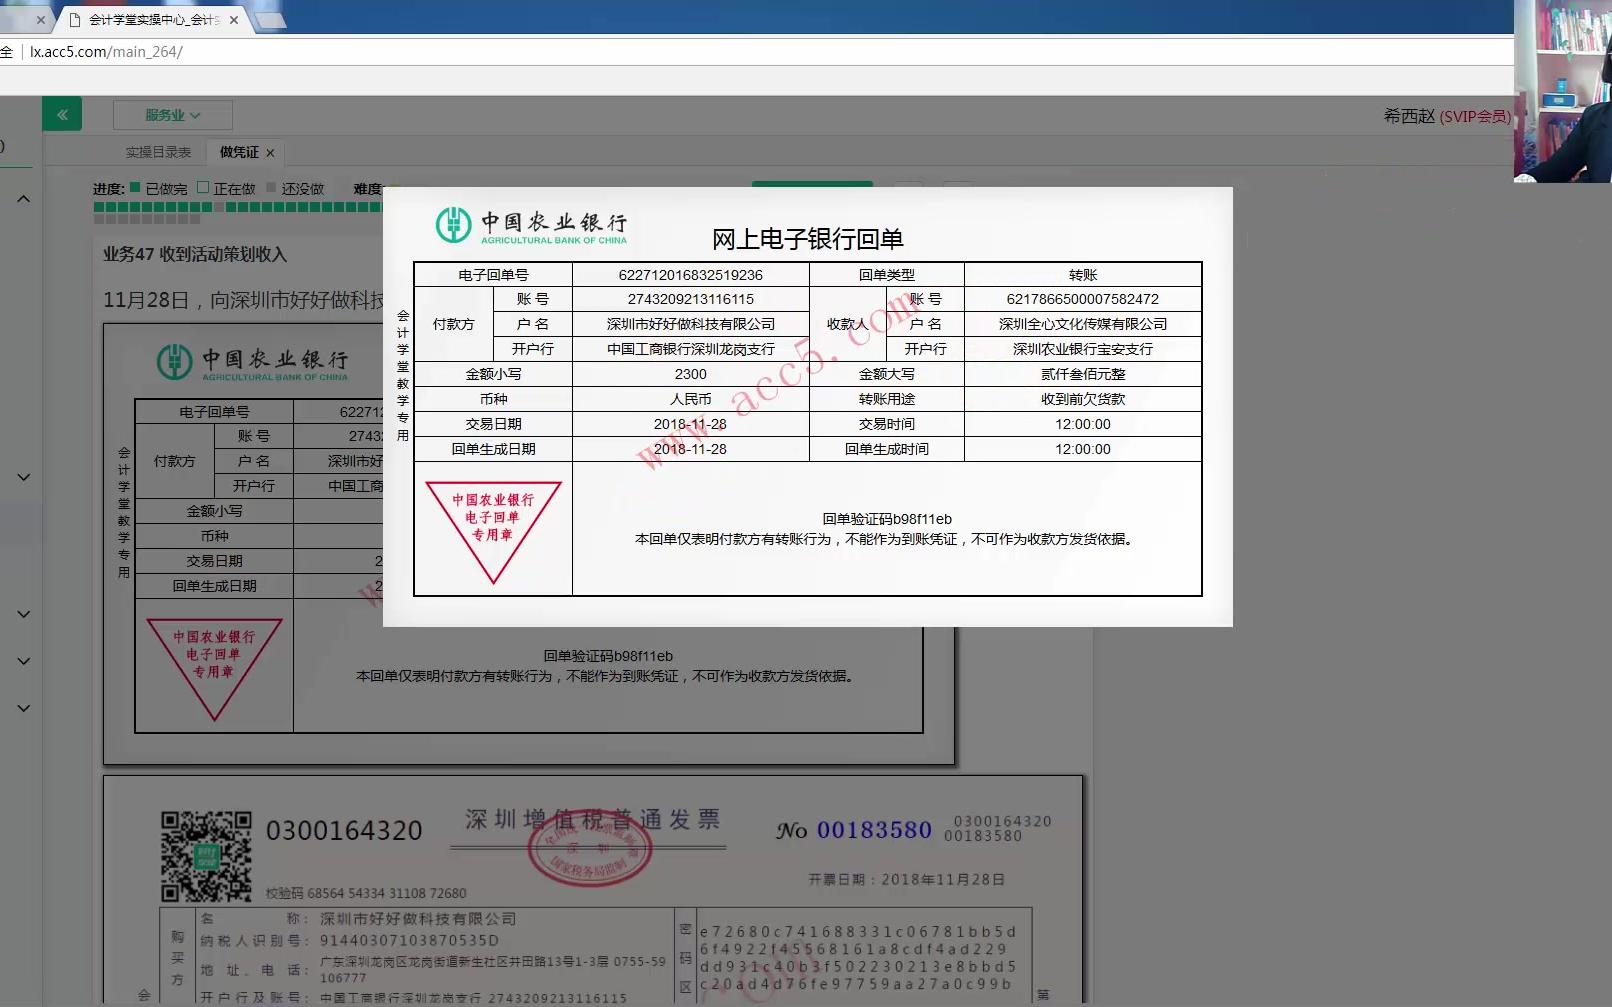Click payee account 6217866500007582472

1083,299
